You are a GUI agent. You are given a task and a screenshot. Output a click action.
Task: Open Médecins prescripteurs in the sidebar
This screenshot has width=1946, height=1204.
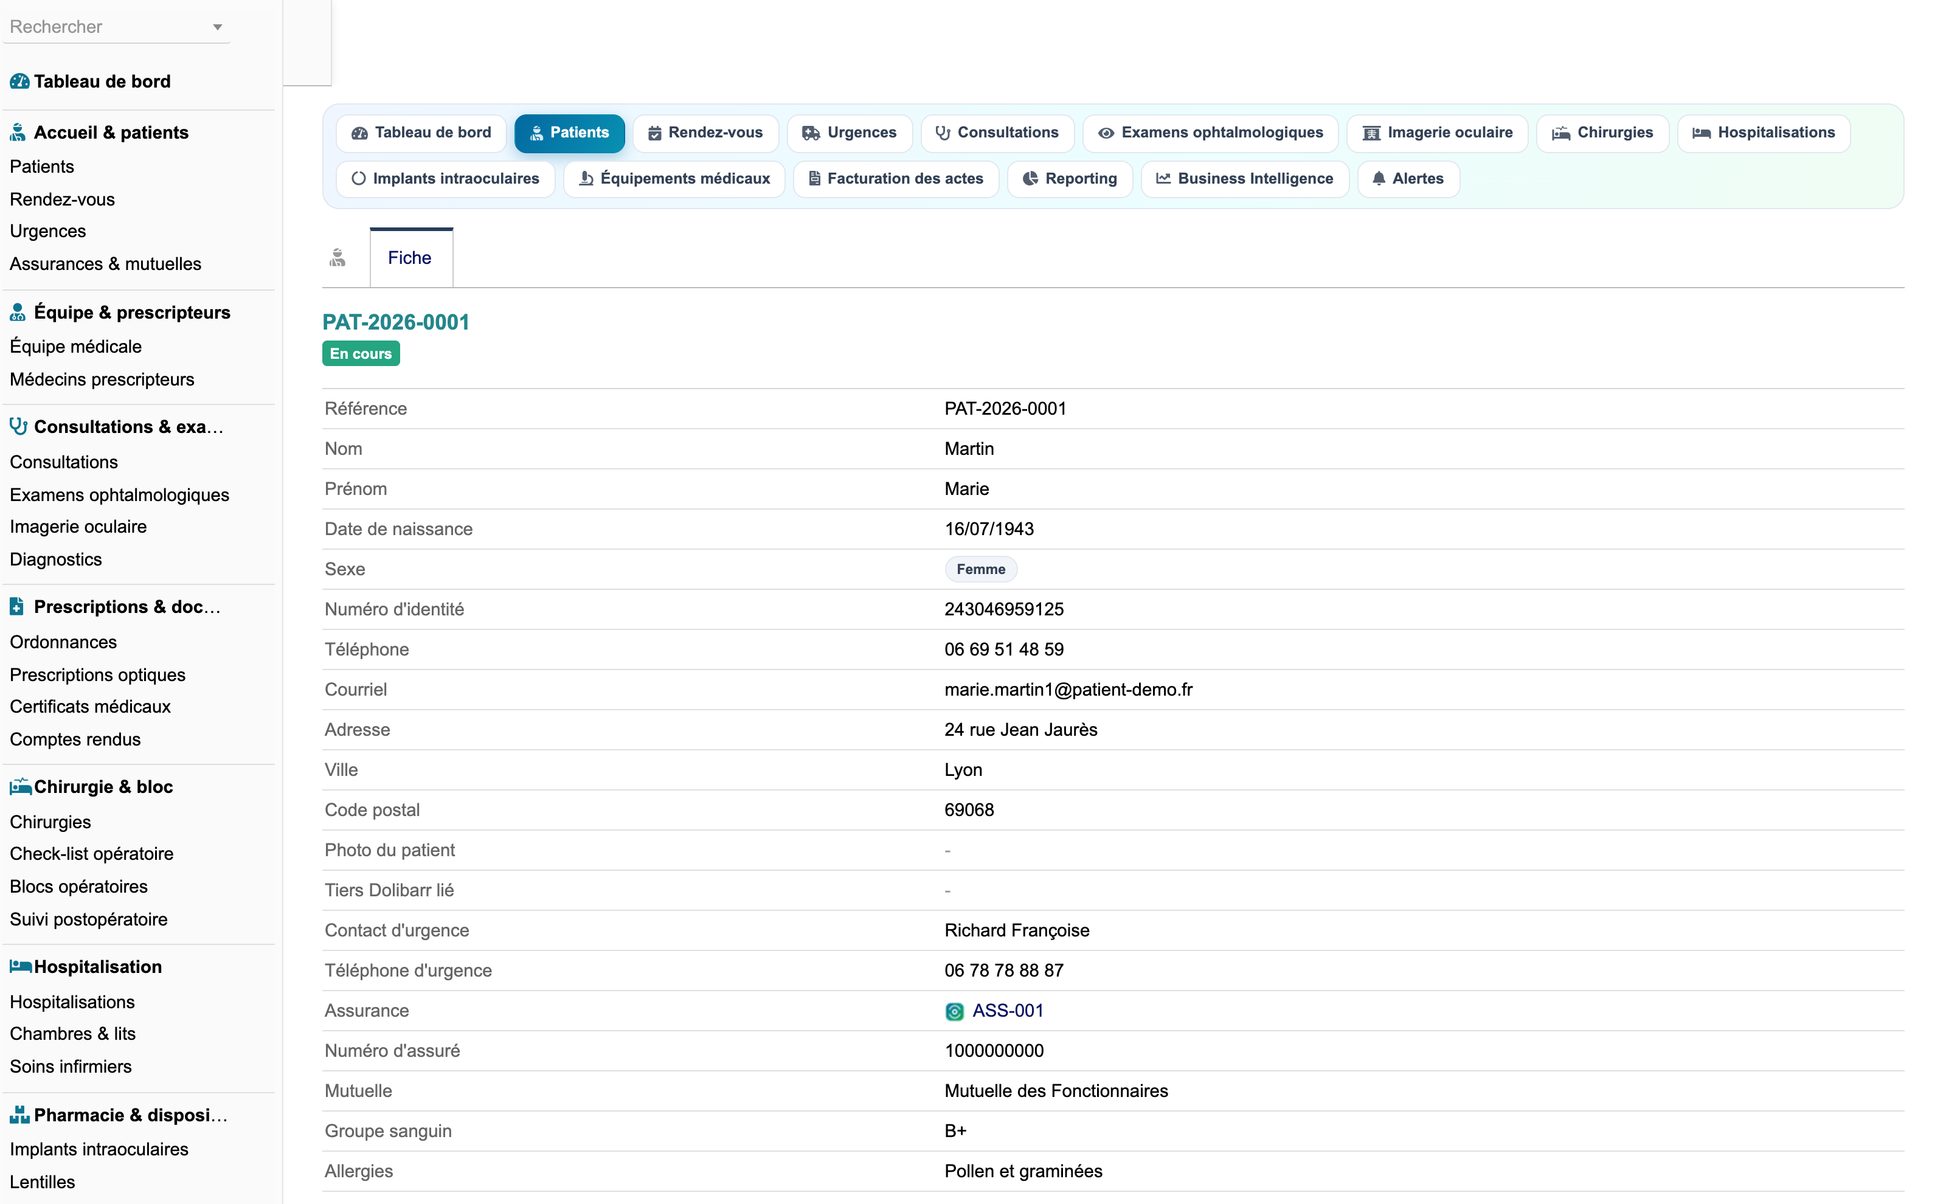coord(102,379)
